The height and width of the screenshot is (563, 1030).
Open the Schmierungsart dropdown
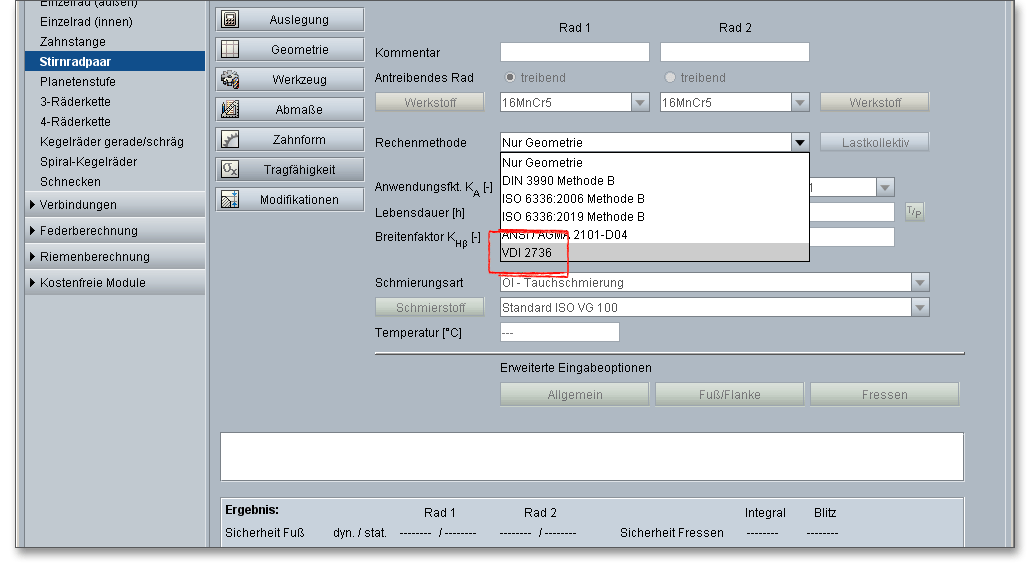919,283
